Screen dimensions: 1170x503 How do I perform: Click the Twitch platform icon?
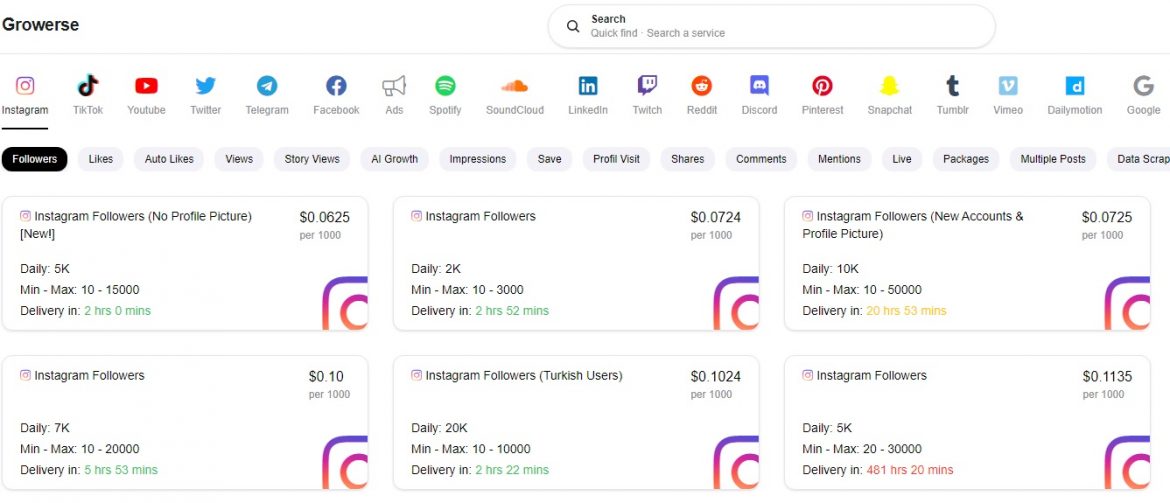coord(647,86)
